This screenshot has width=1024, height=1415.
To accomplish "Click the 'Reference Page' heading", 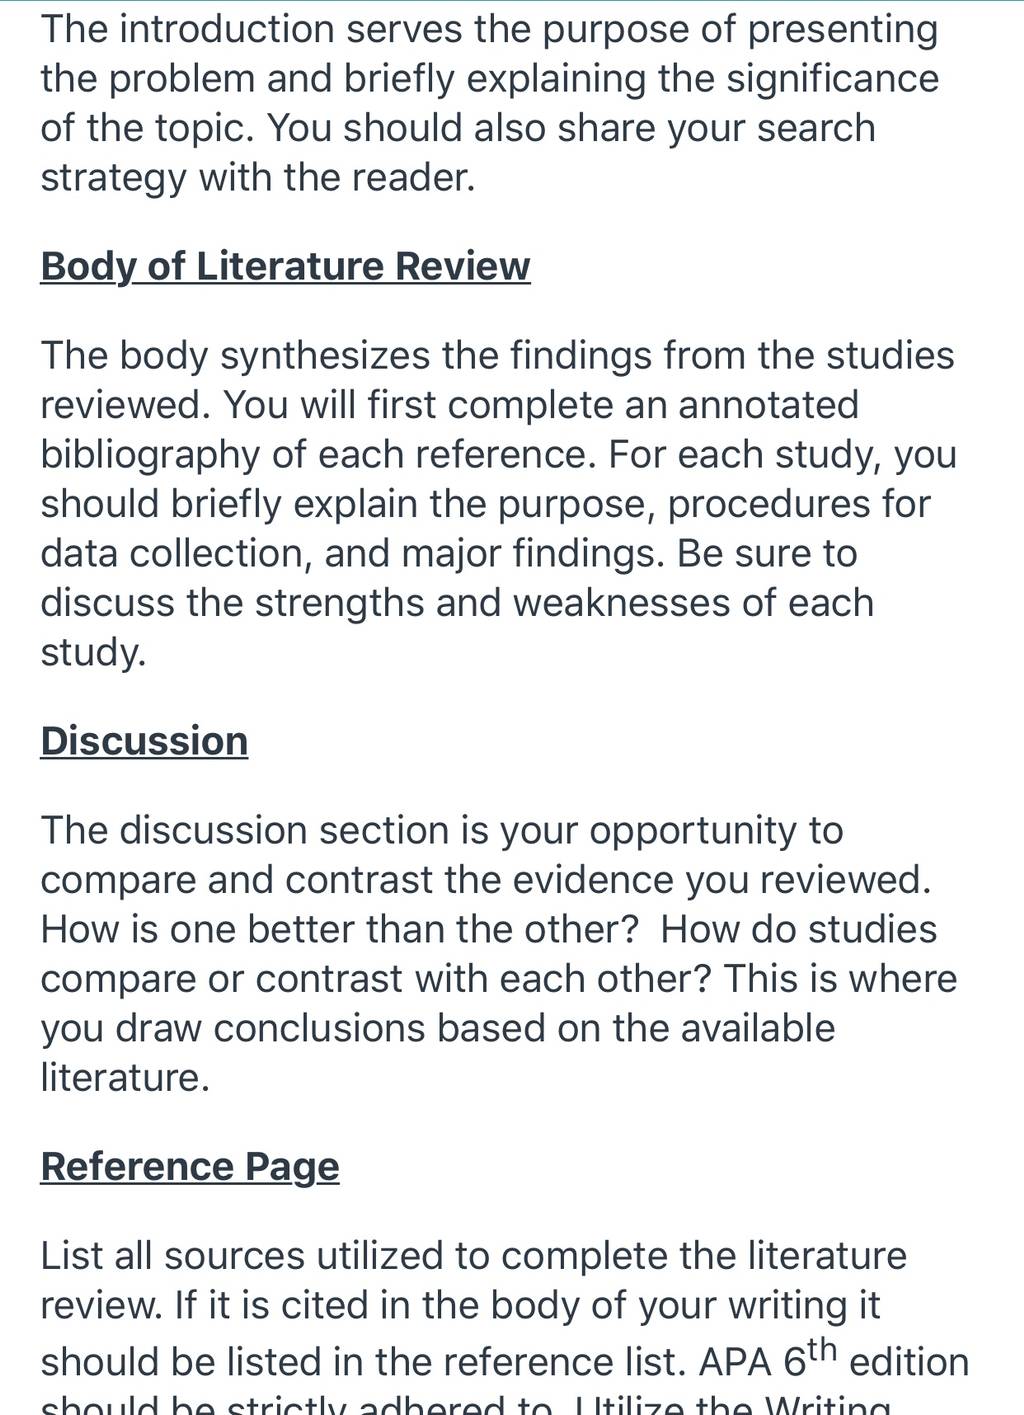I will [x=190, y=1167].
